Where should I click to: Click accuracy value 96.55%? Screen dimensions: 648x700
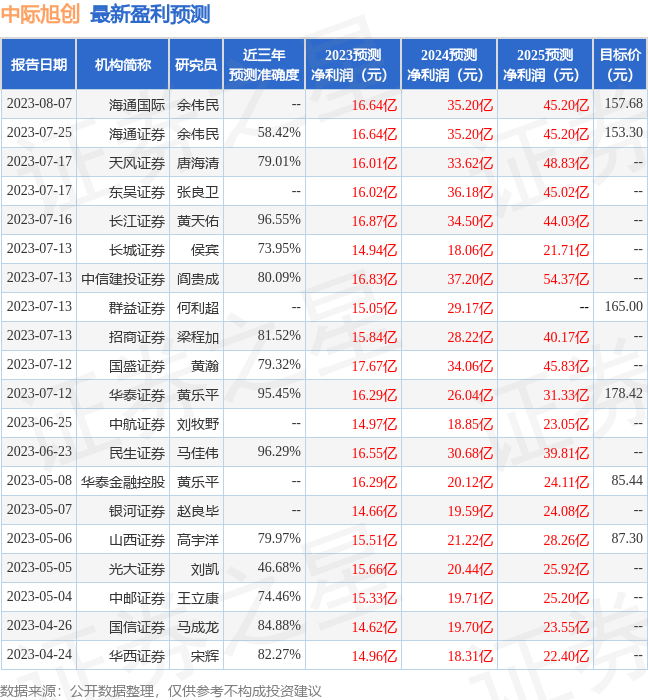[x=279, y=220]
